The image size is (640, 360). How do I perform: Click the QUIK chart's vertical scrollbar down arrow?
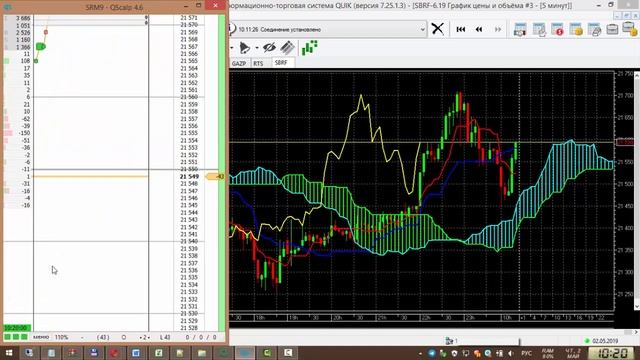tap(637, 307)
